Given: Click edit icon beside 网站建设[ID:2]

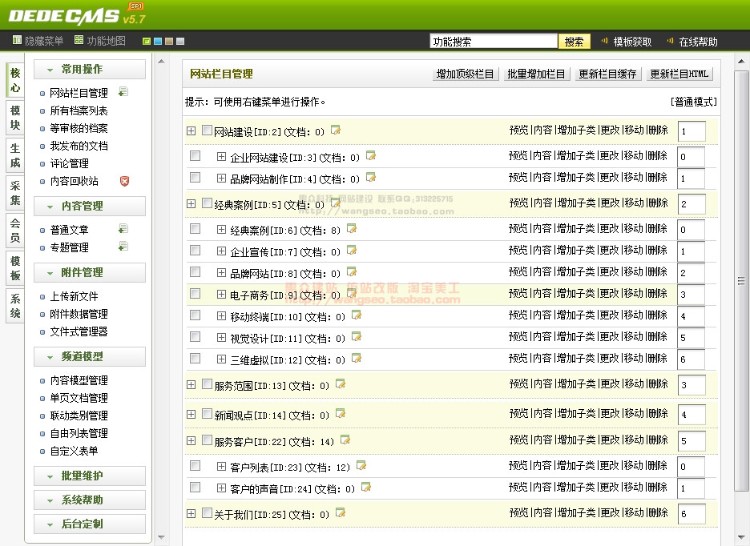Looking at the screenshot, I should pos(336,130).
